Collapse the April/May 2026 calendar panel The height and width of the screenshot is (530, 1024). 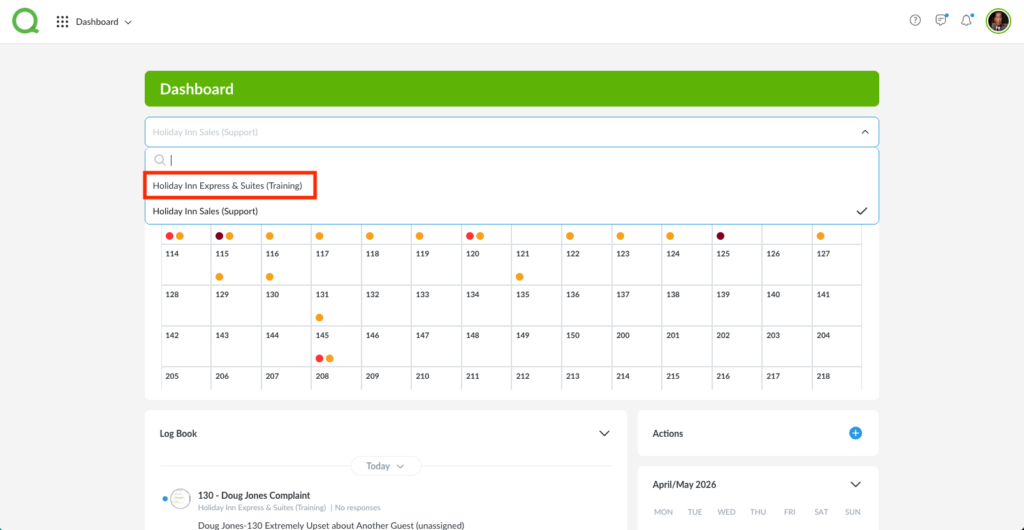pos(855,484)
